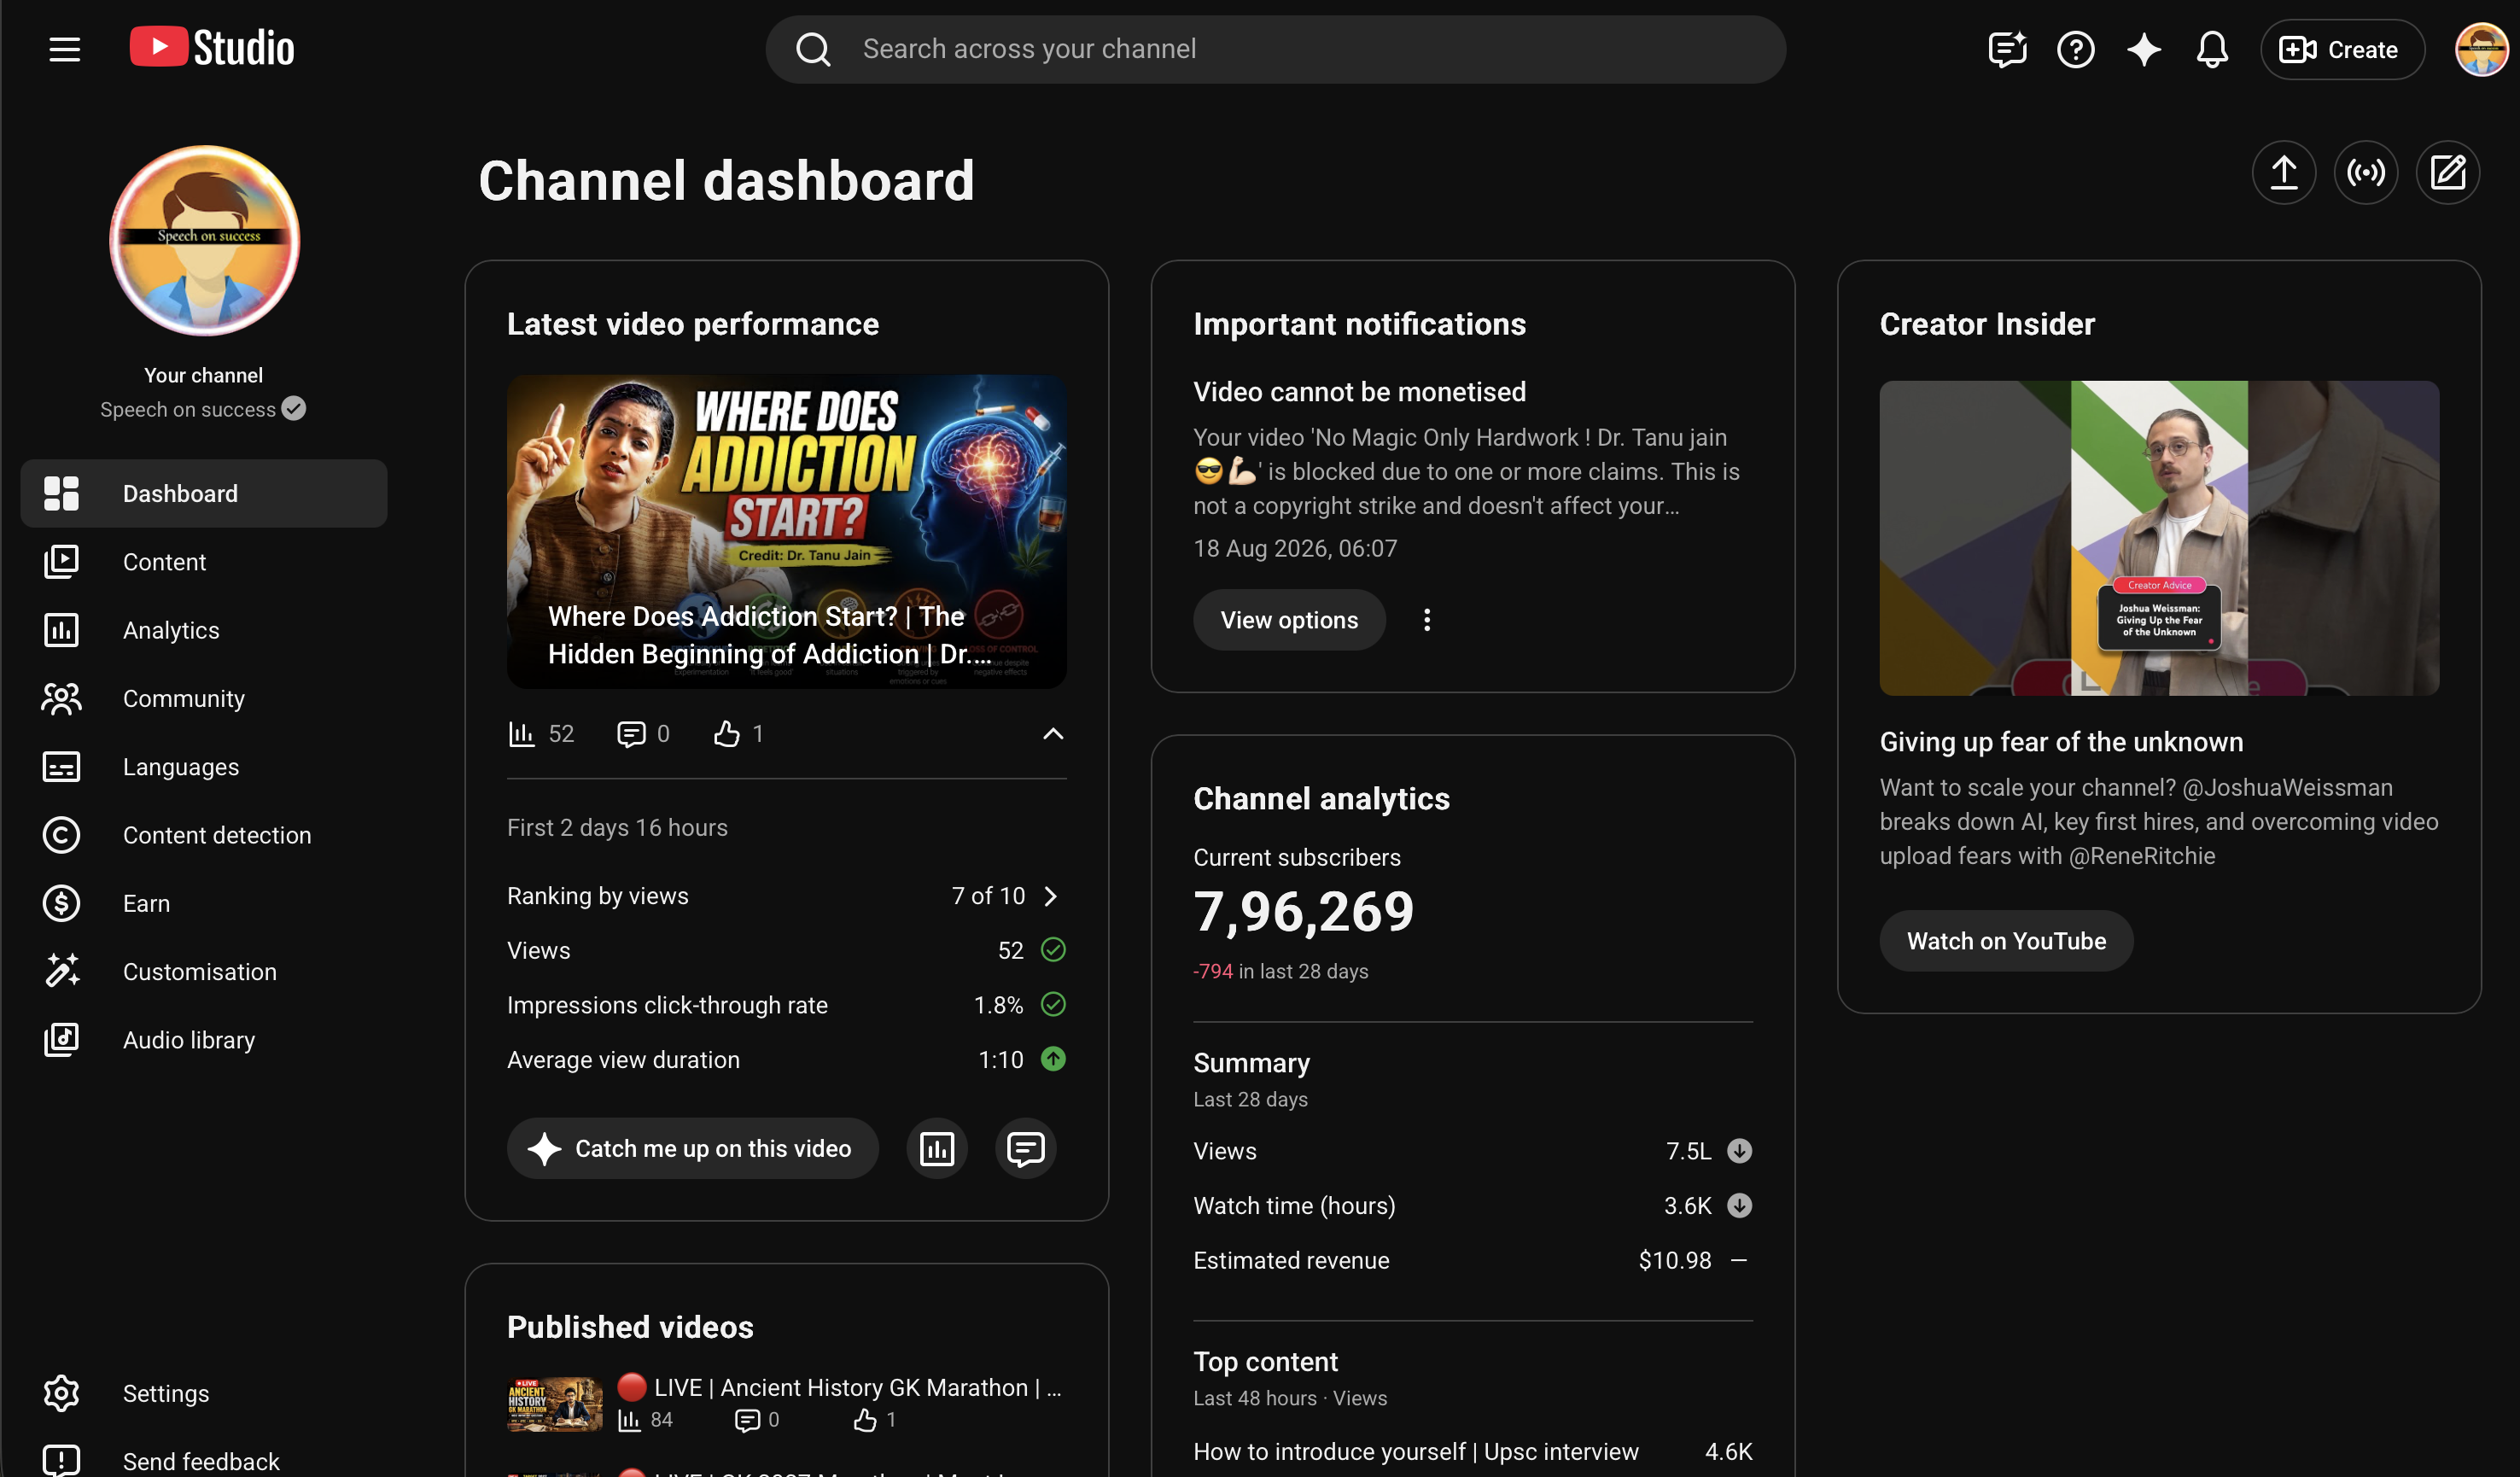Click views stat icon for Ancient History video
This screenshot has height=1477, width=2520.
629,1420
